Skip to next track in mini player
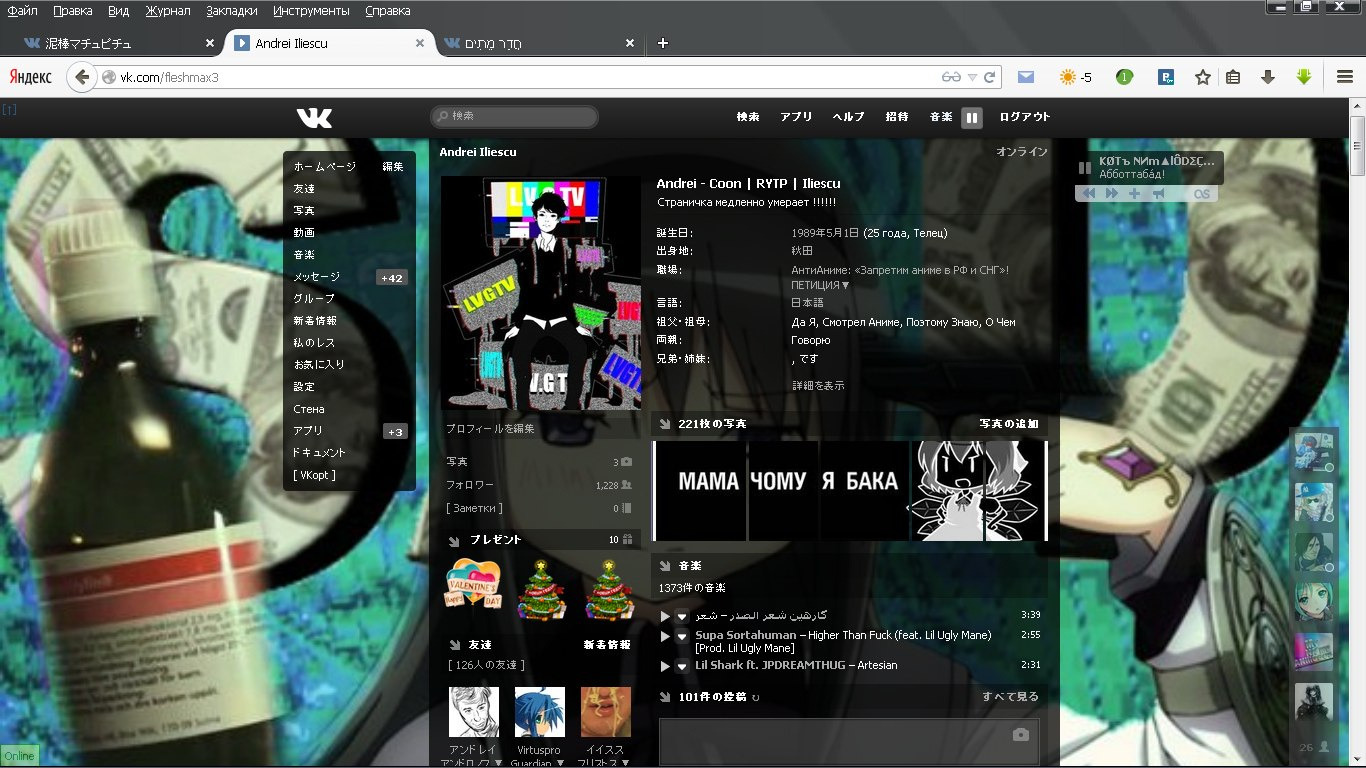The image size is (1366, 768). pos(1112,194)
